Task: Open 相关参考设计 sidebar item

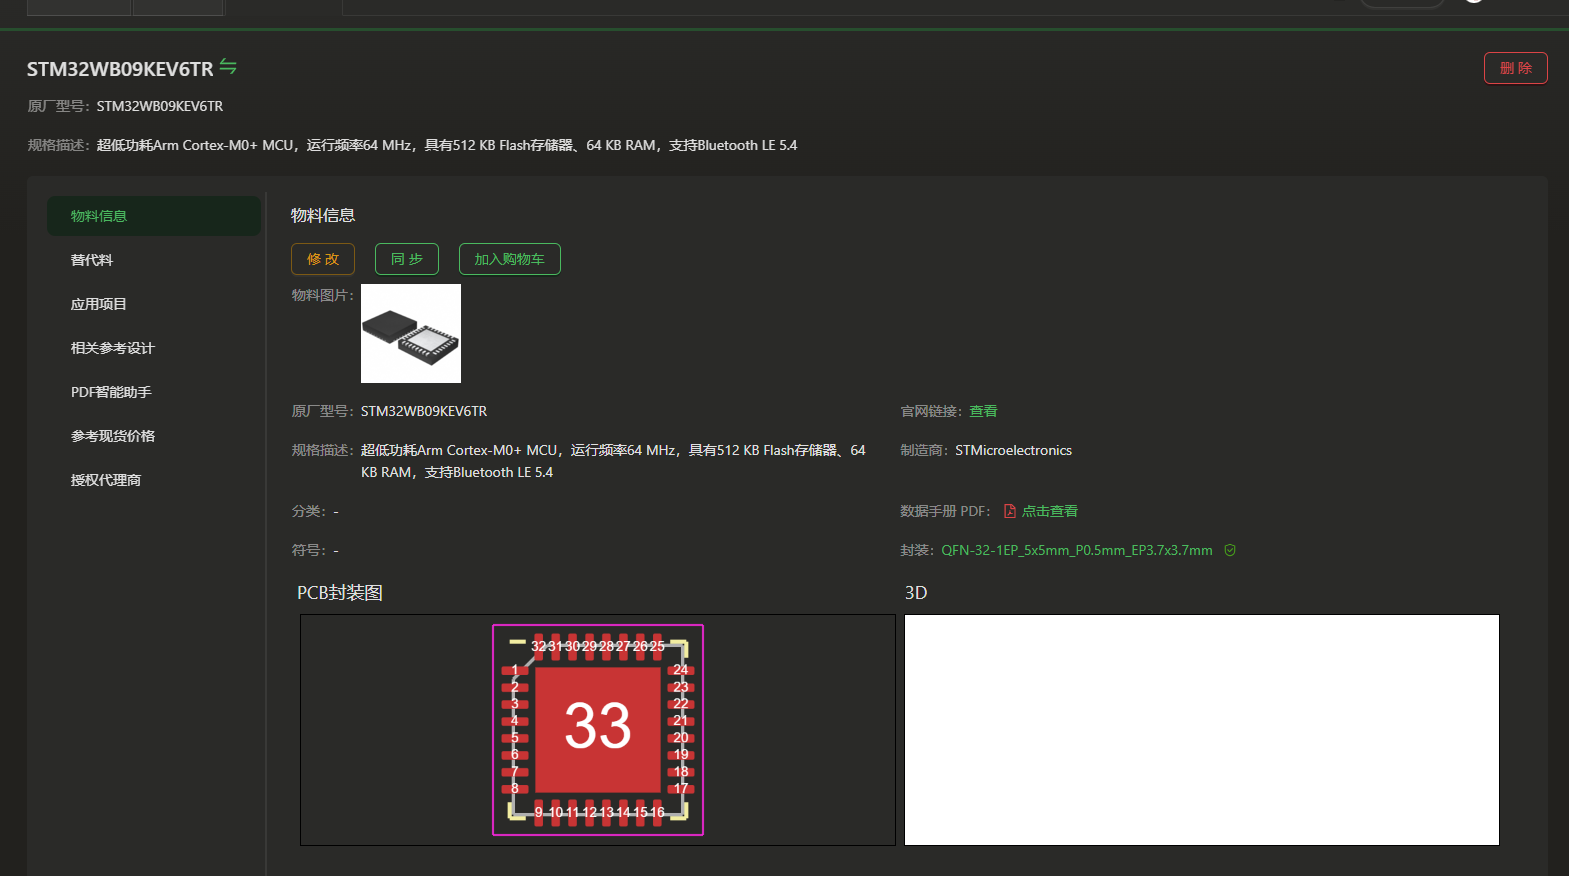Action: [113, 348]
